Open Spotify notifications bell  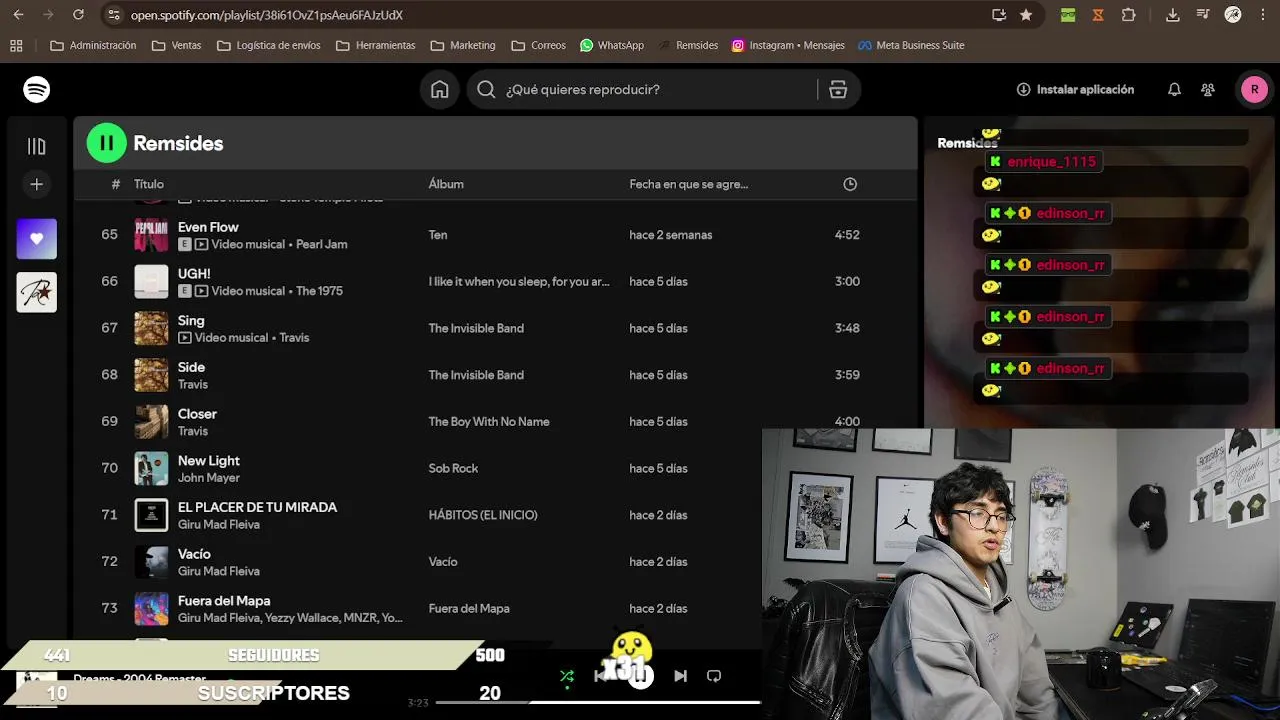click(1174, 90)
